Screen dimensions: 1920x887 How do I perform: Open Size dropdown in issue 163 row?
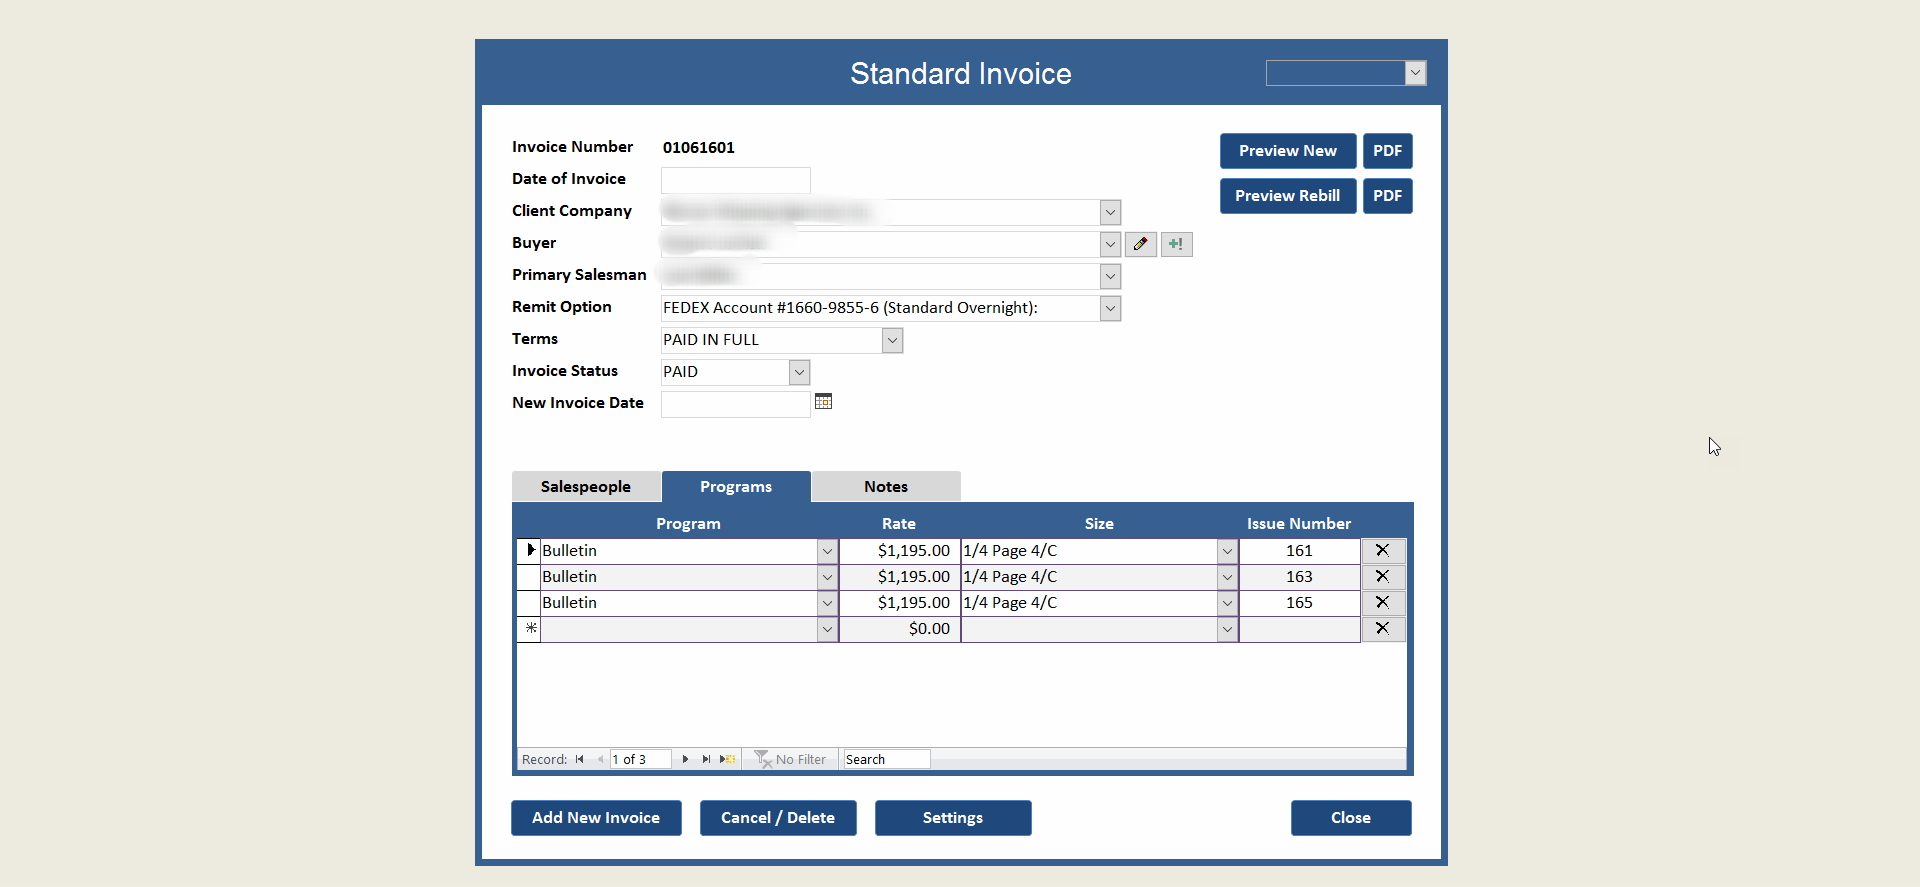[1227, 577]
